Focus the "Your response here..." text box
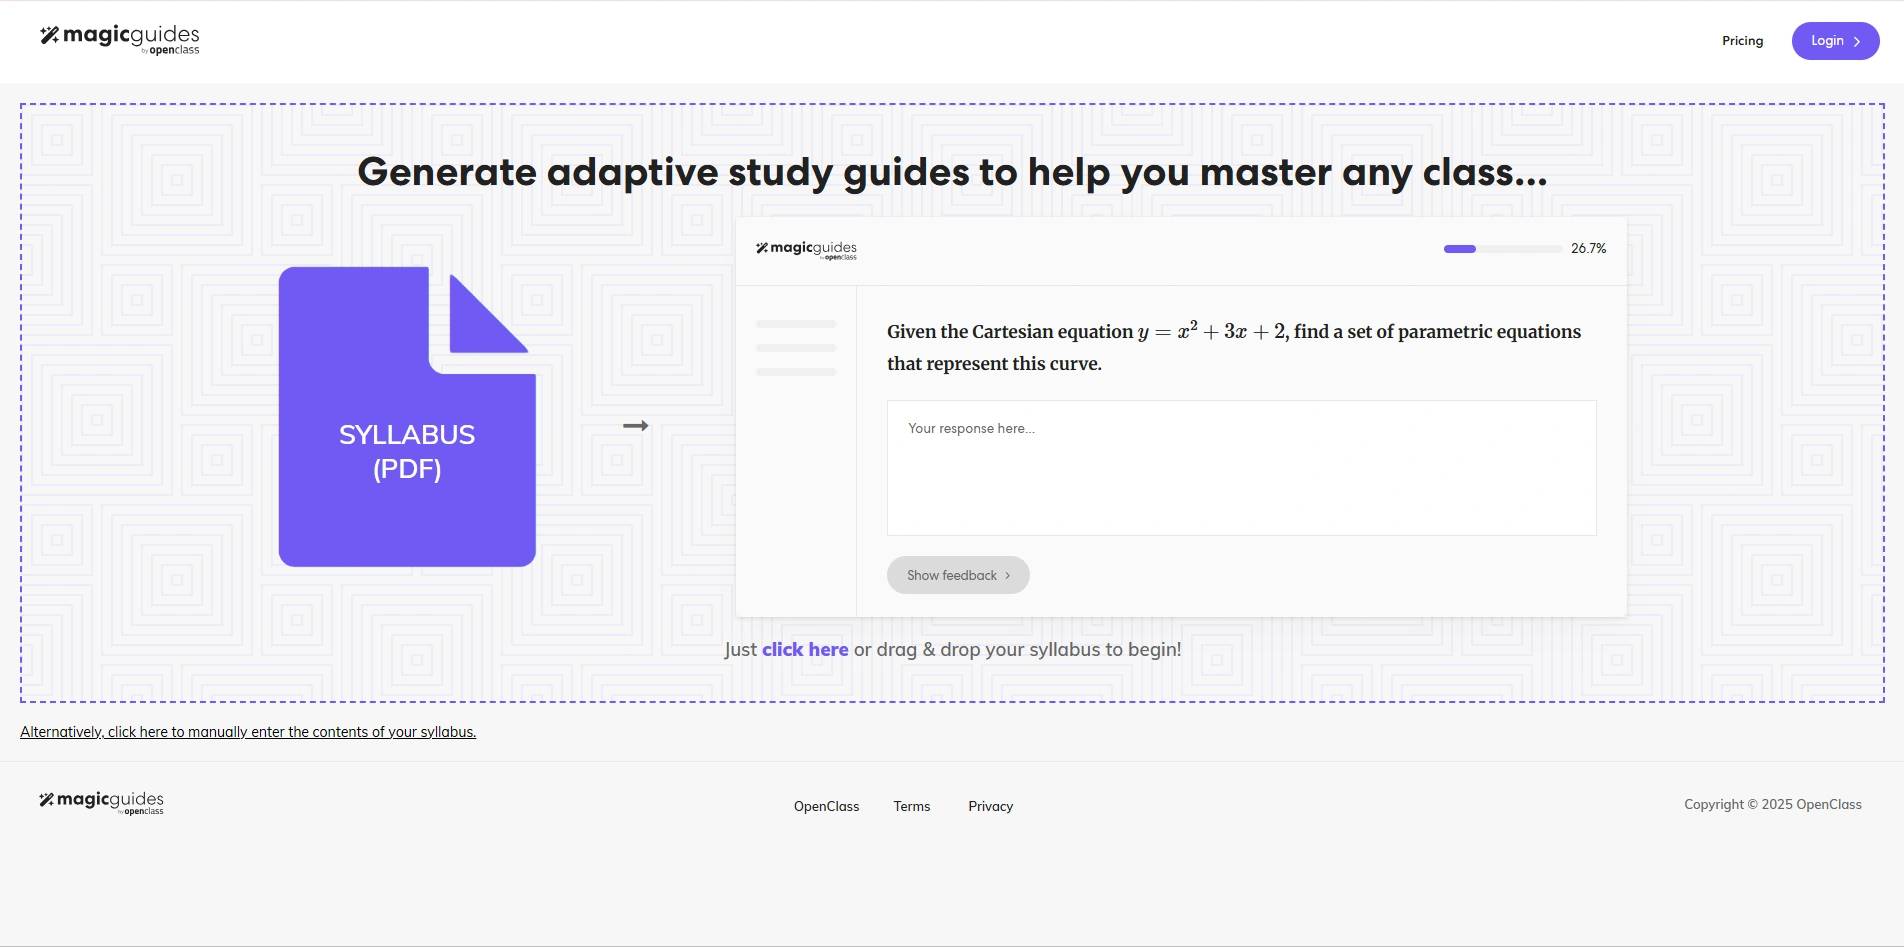 point(1241,468)
